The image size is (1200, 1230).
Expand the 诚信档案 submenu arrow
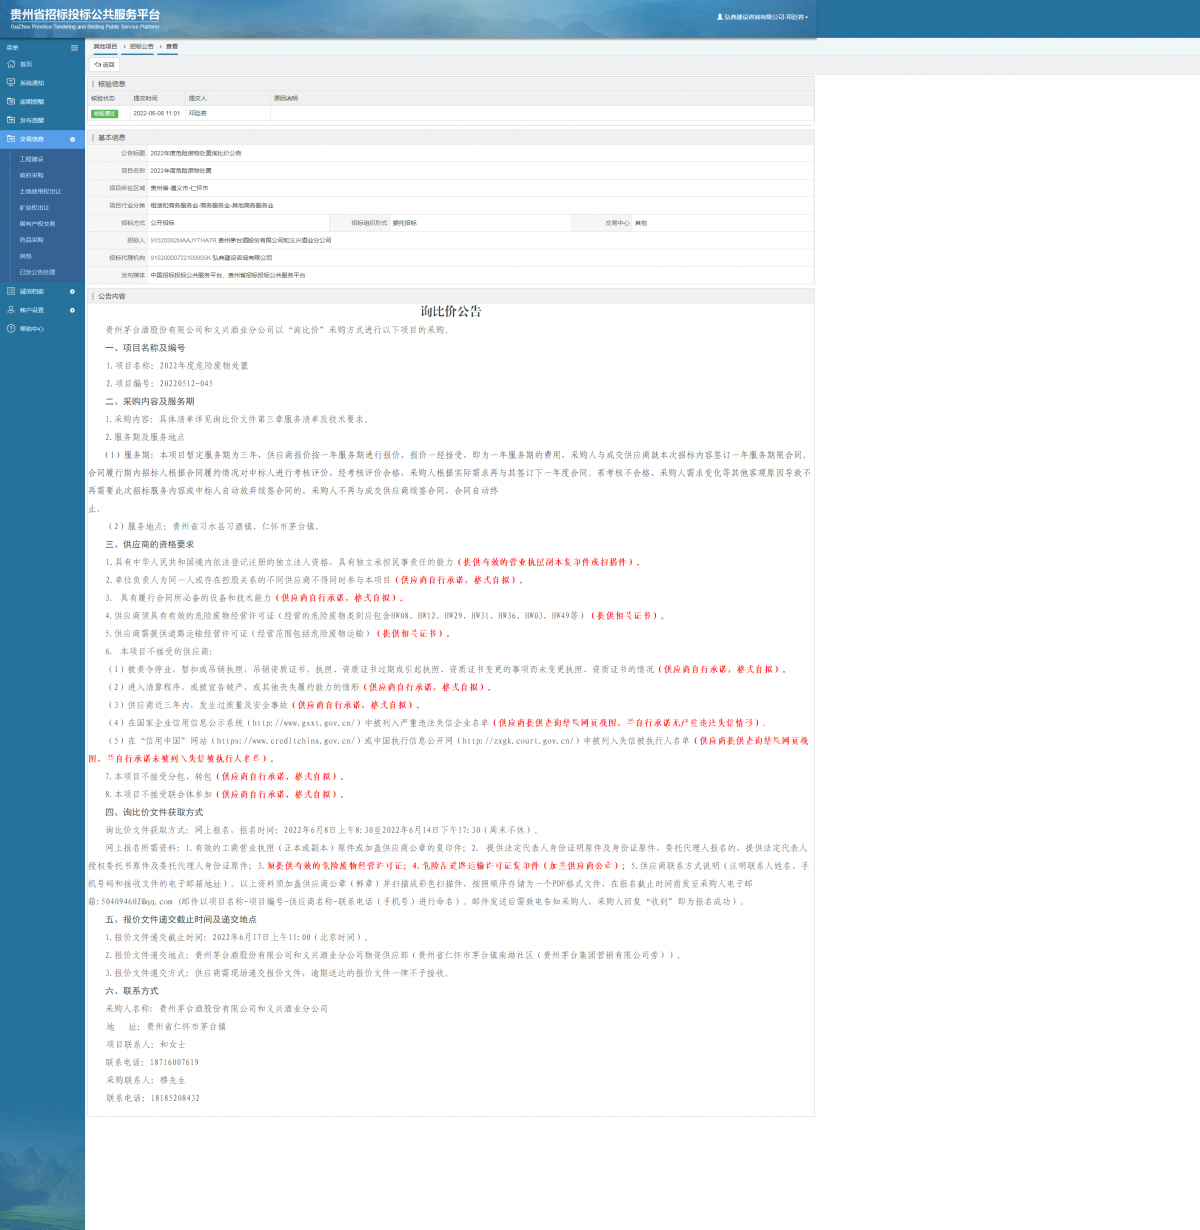(72, 292)
